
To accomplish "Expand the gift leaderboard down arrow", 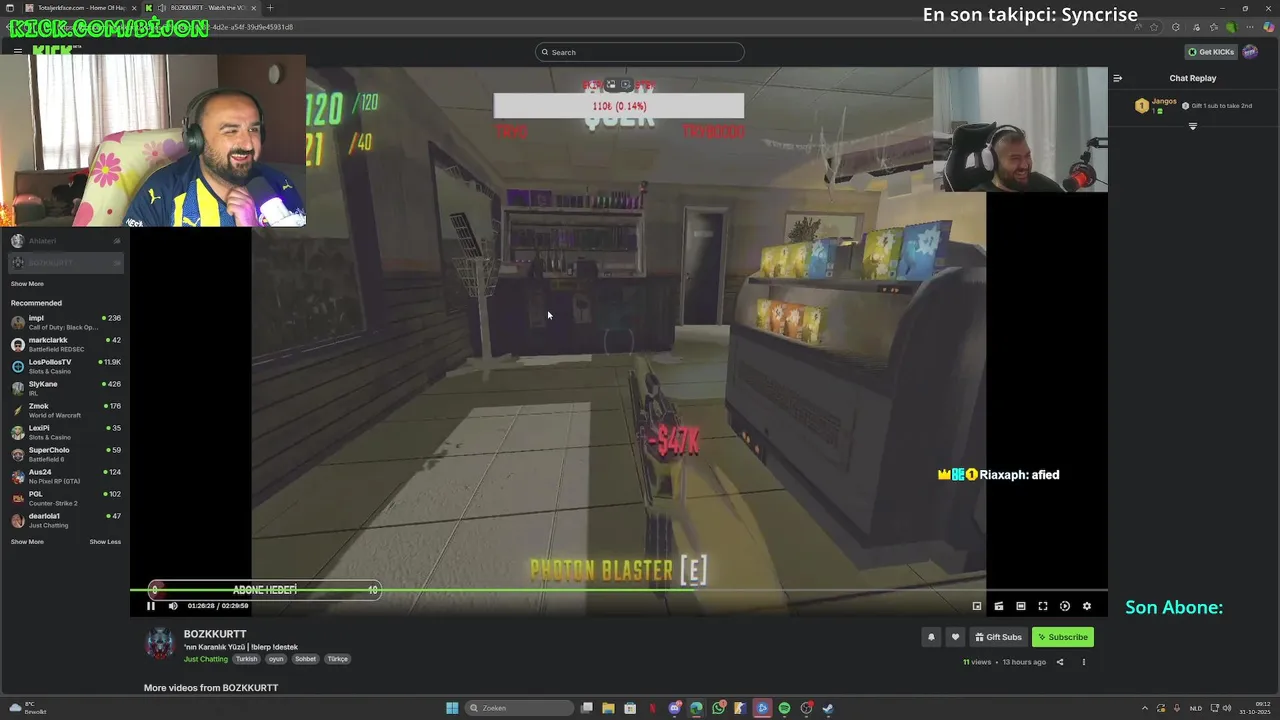I will click(1193, 126).
